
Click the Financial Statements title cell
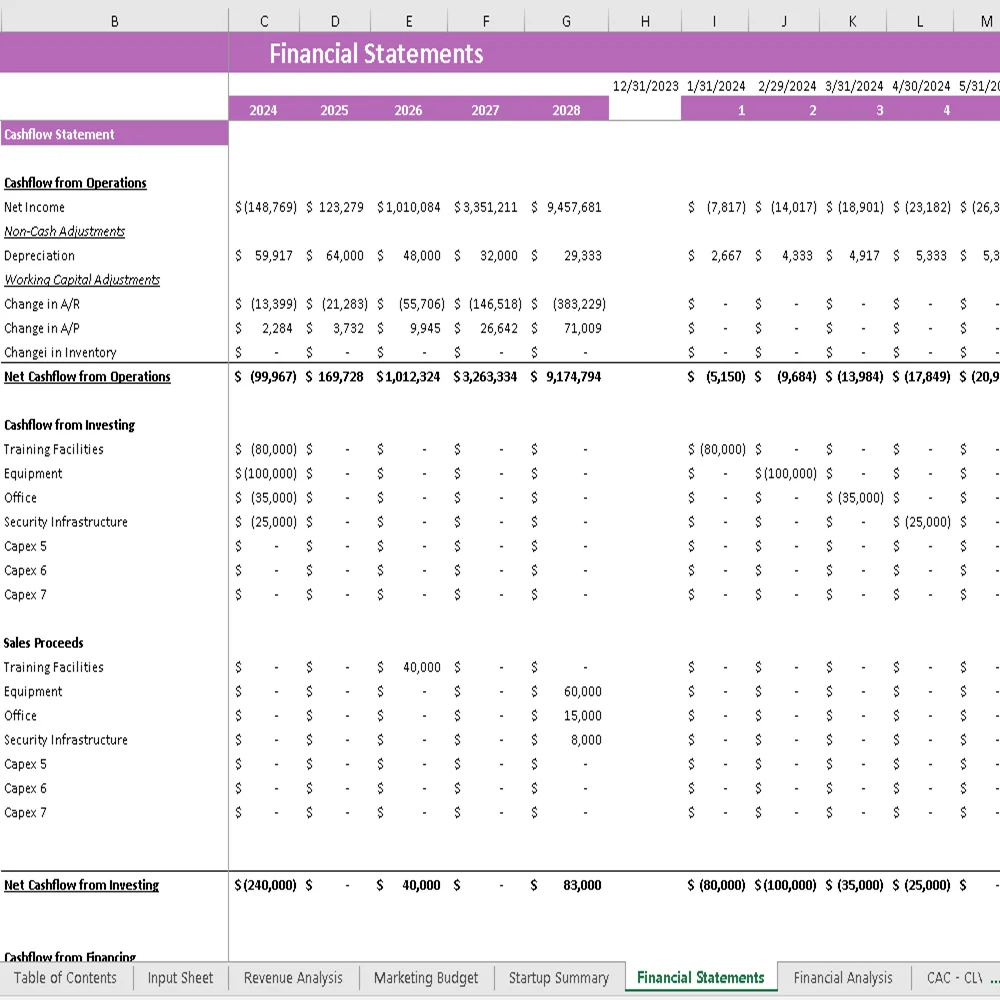(377, 52)
